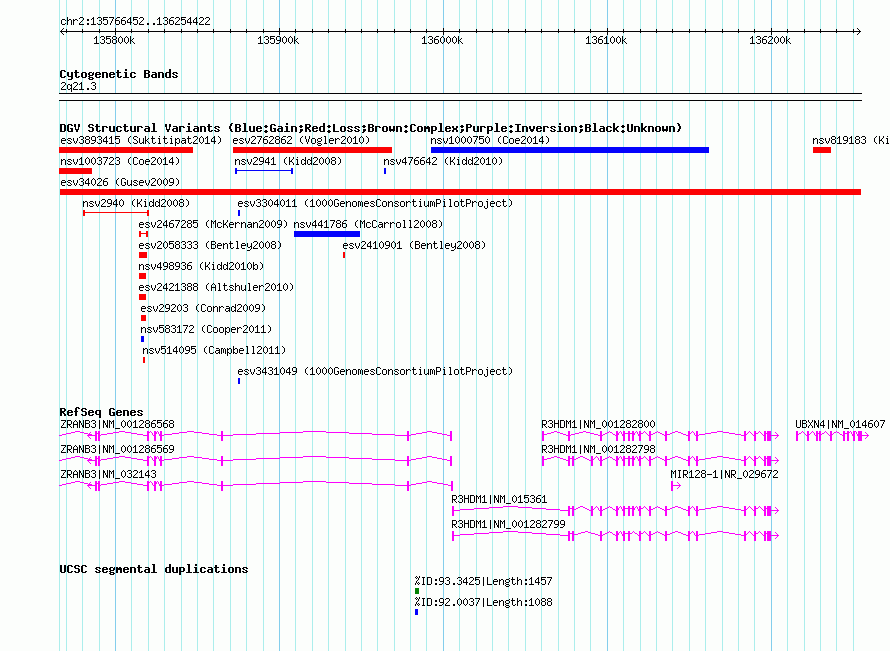Viewport: 890px width, 651px height.
Task: Click the R3HDM1|NM_001282799 transcript label
Action: pos(509,524)
